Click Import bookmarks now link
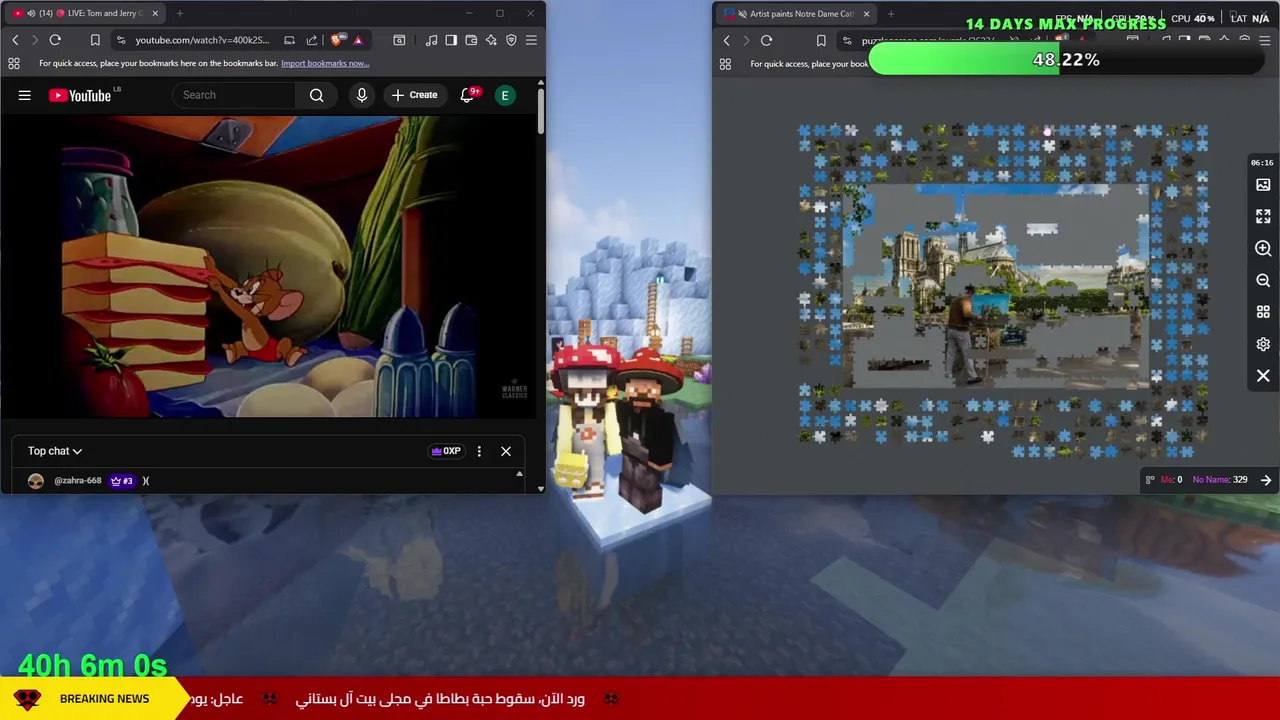 (x=325, y=63)
